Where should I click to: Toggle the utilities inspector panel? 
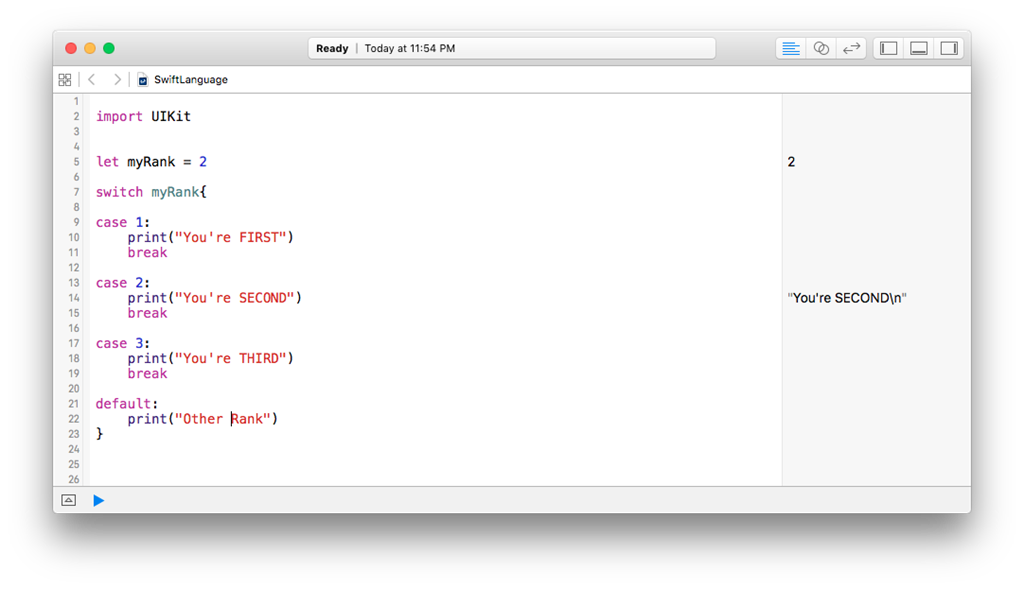(x=949, y=48)
